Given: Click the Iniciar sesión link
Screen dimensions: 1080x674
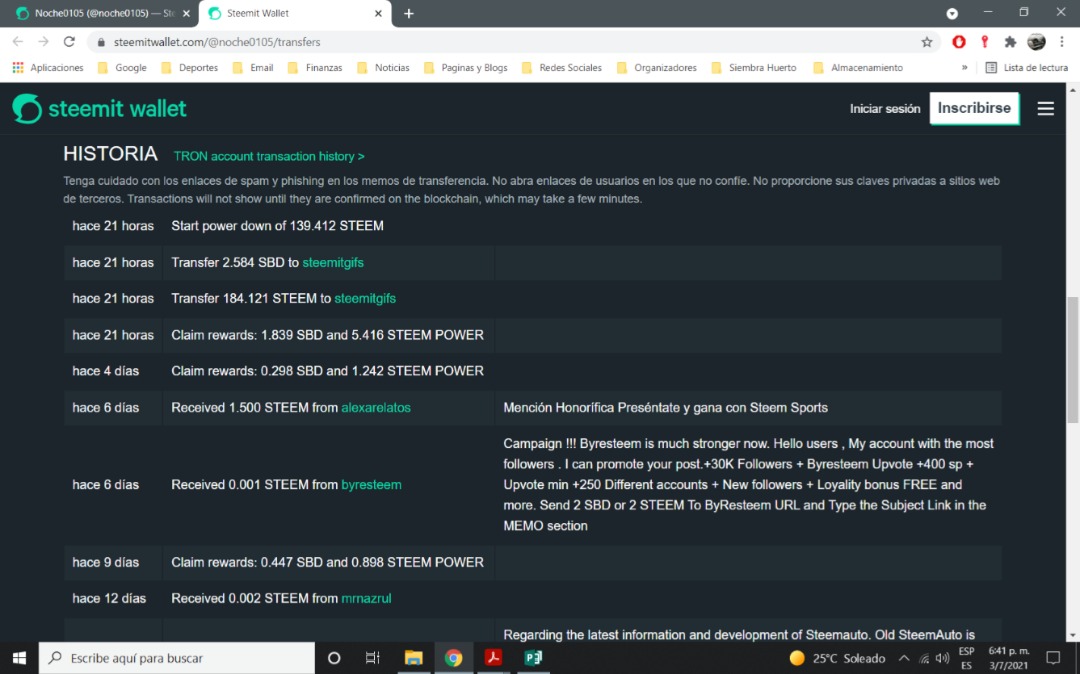Looking at the screenshot, I should [884, 109].
